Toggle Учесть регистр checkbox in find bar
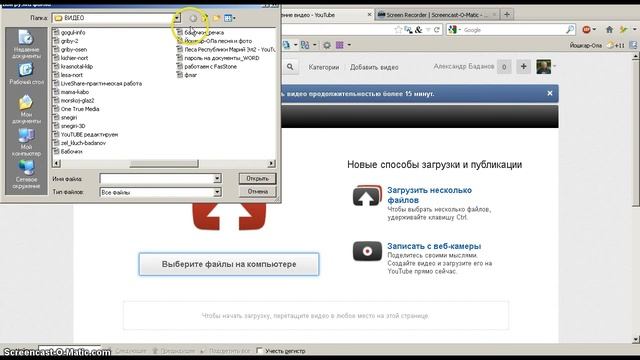This screenshot has height=360, width=640. 259,350
